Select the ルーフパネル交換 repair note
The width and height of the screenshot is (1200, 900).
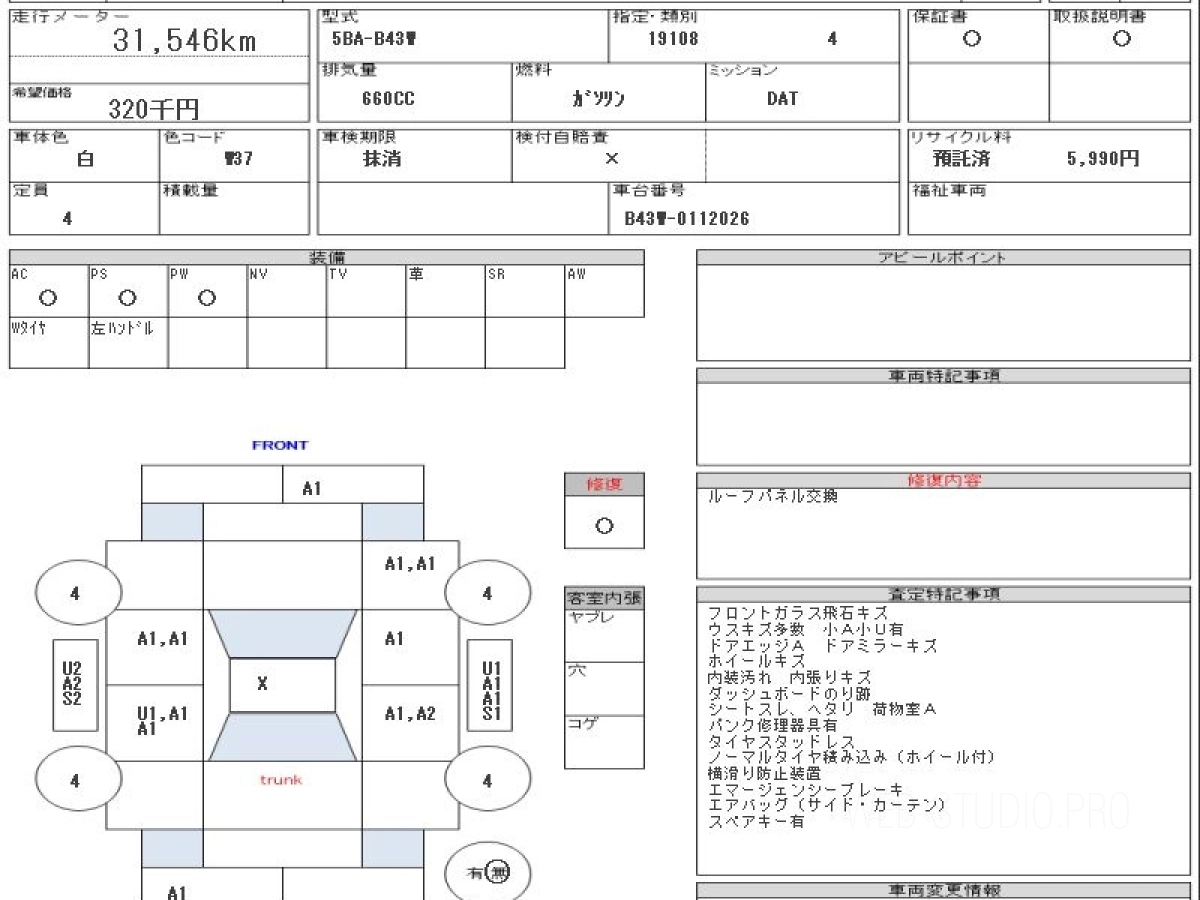[x=773, y=497]
